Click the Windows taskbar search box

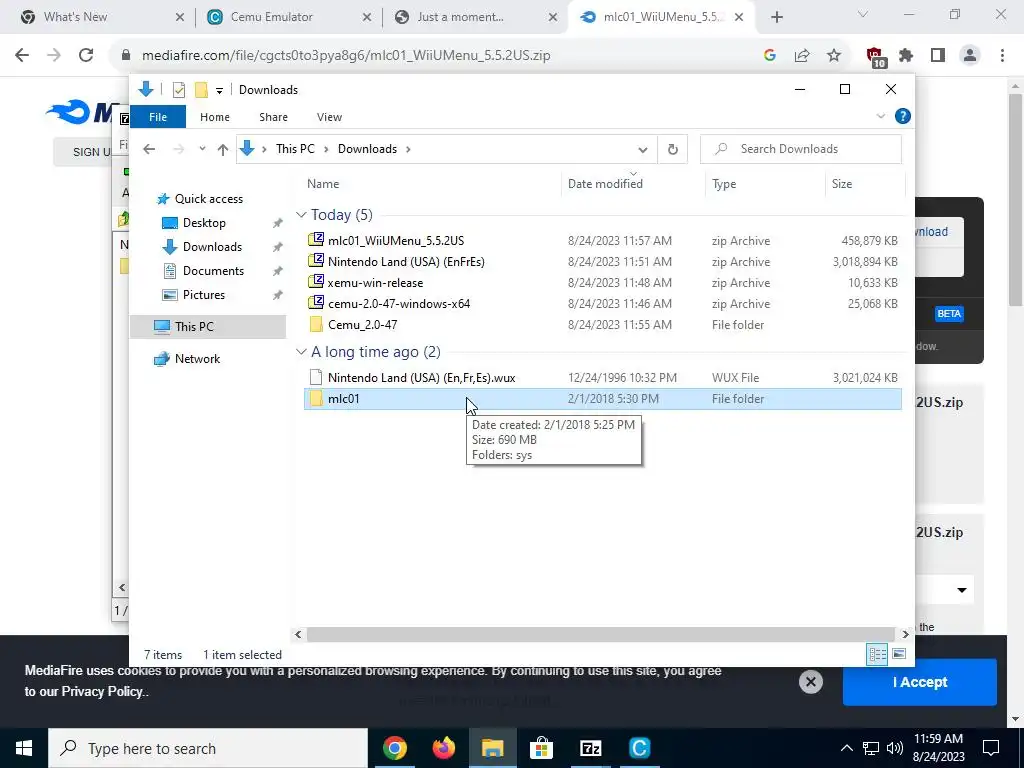(x=209, y=748)
